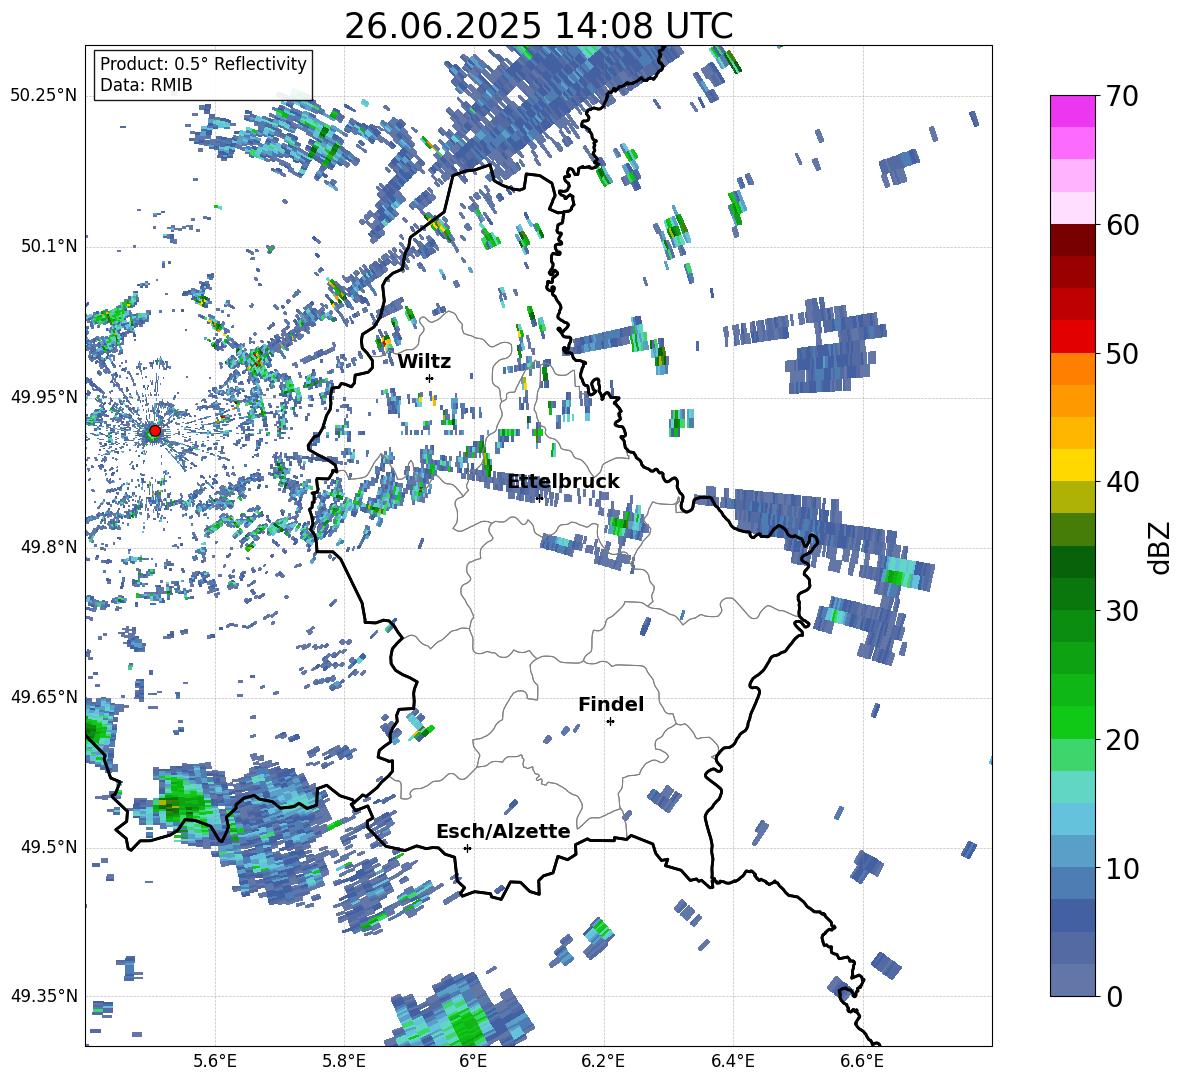Click the Ettelbruck station cross marker
Screen dimensions: 1184x1081
(x=539, y=498)
